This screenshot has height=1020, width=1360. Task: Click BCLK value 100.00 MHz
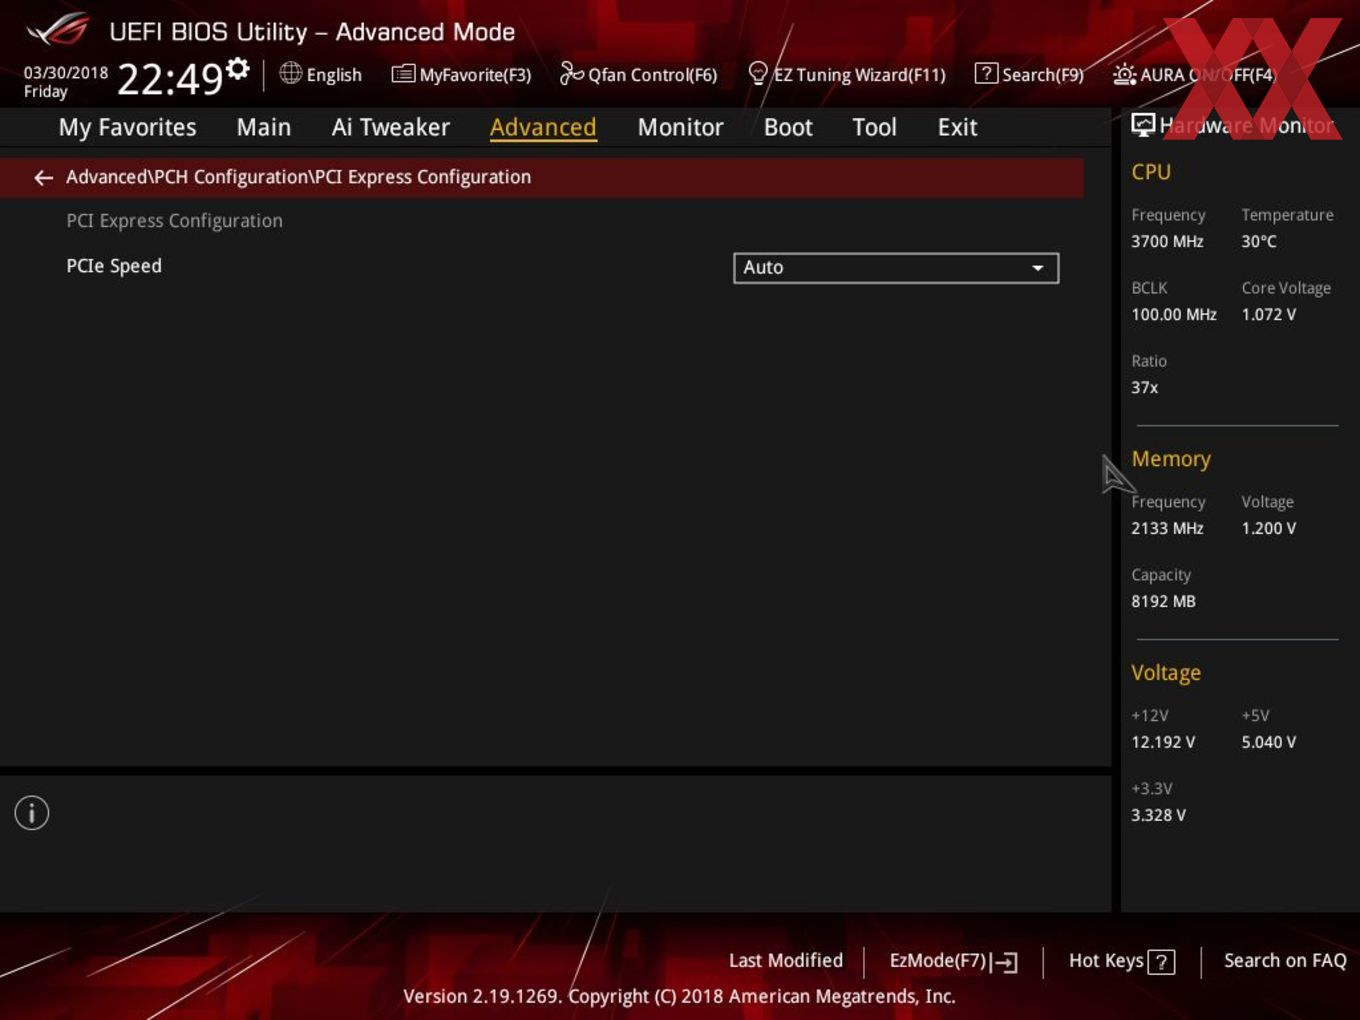tap(1174, 314)
